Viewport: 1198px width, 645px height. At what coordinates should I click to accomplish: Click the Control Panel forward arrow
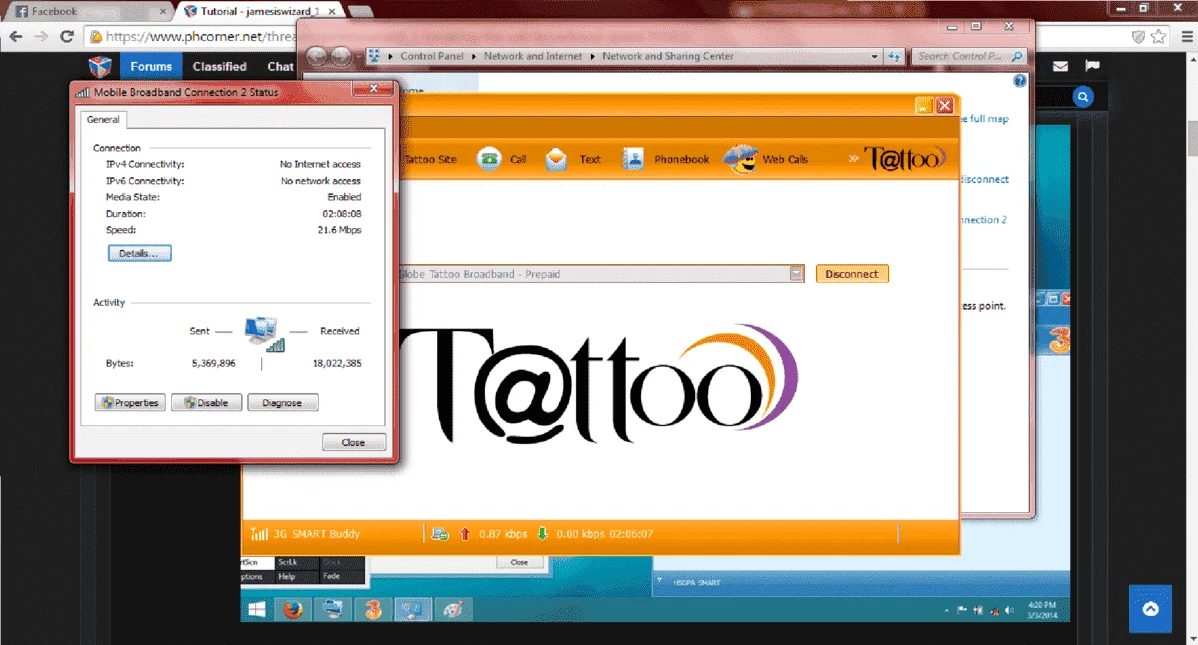point(342,56)
